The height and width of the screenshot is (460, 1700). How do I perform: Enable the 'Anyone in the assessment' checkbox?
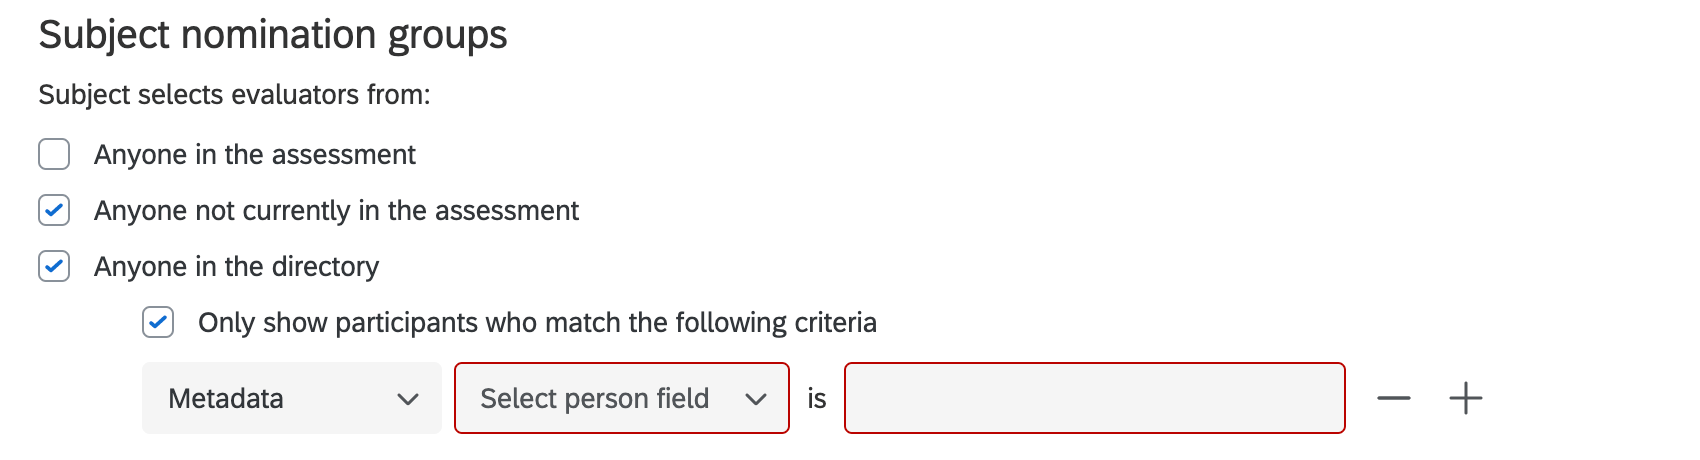54,155
